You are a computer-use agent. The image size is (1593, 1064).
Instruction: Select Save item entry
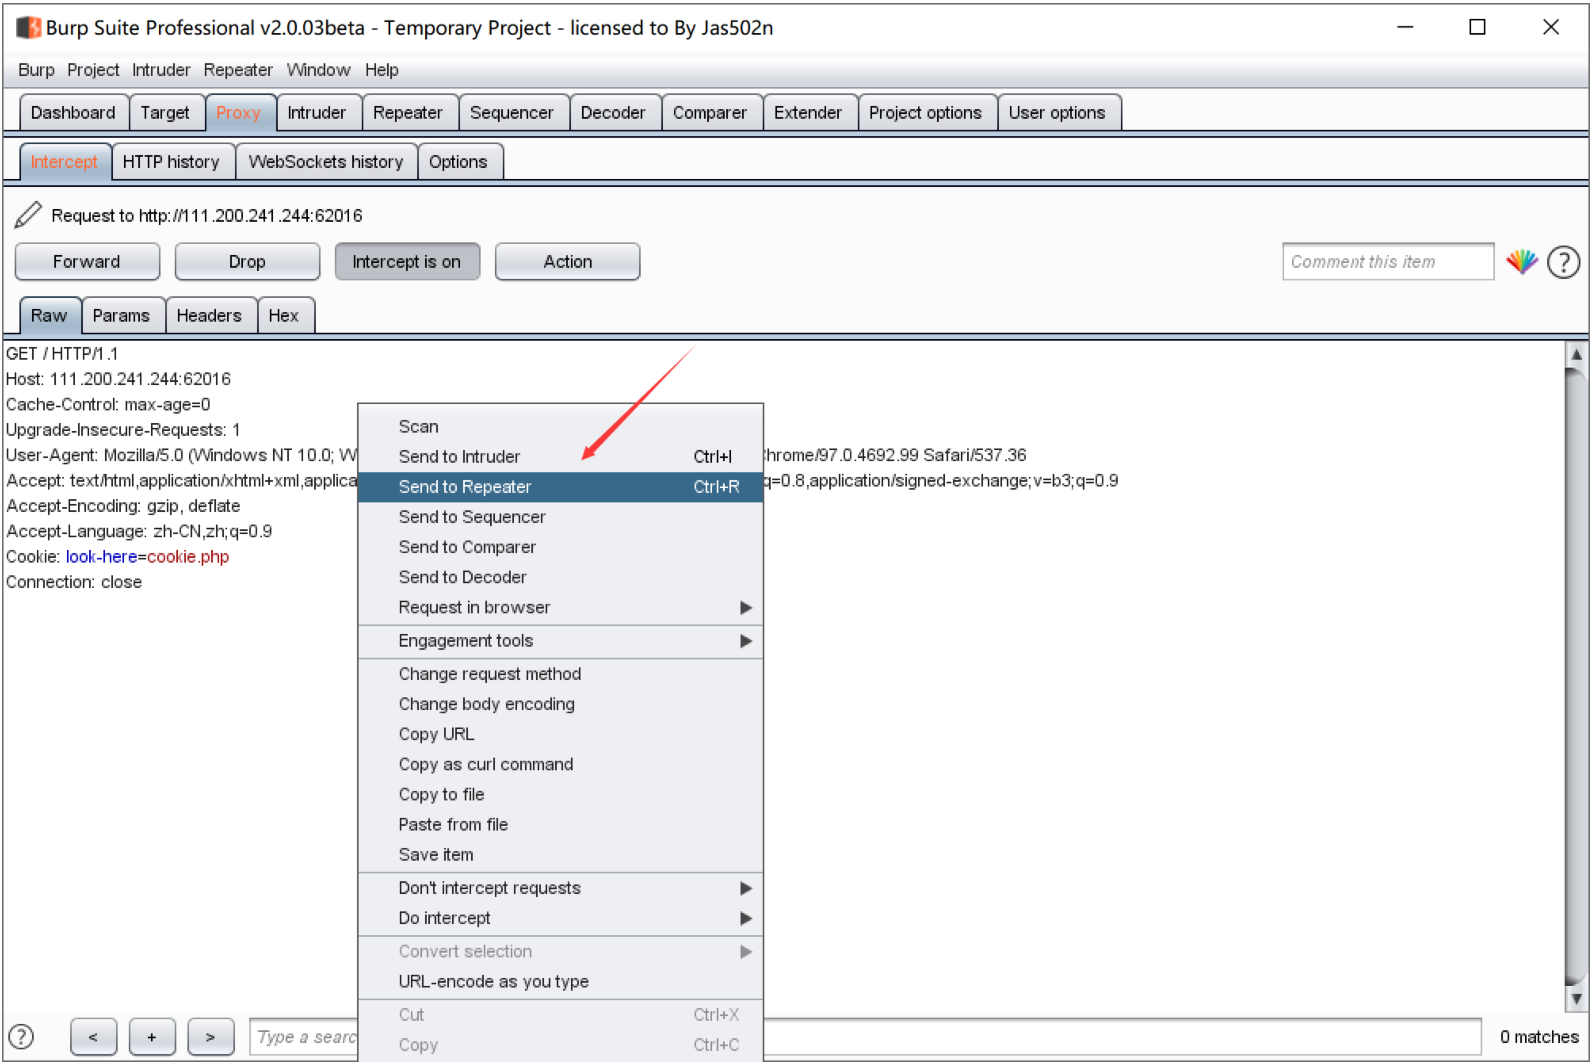(560, 855)
